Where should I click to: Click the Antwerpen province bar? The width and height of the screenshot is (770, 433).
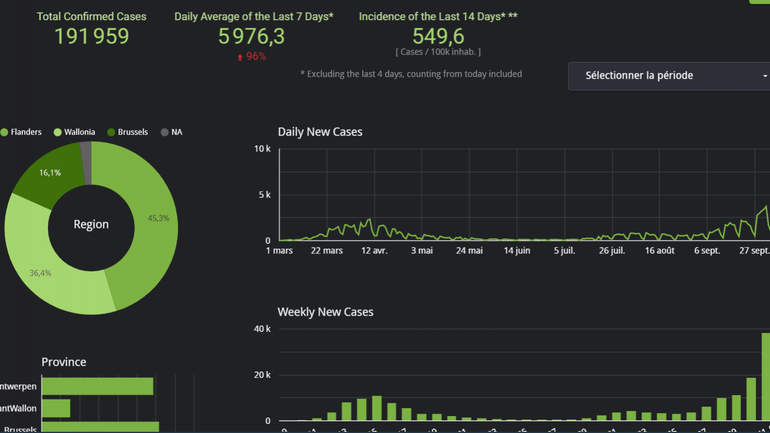tap(97, 386)
